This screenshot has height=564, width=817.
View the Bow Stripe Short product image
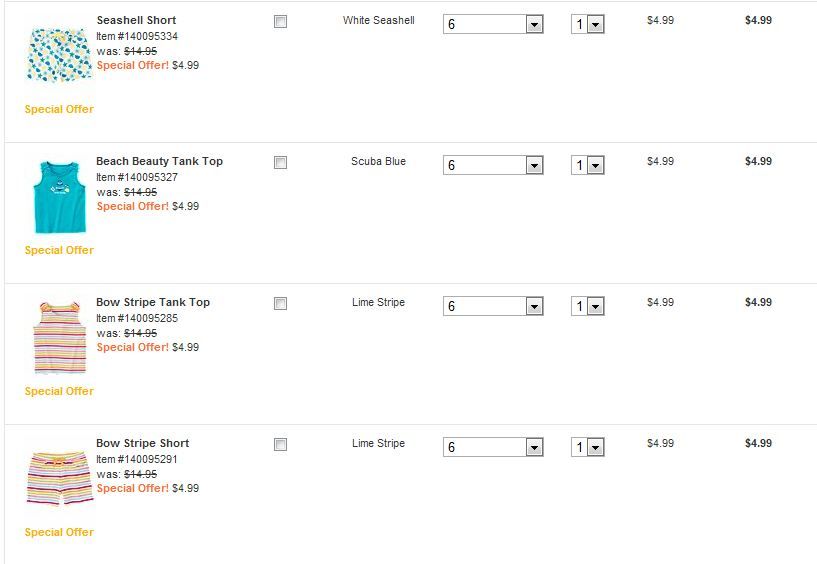click(x=59, y=477)
